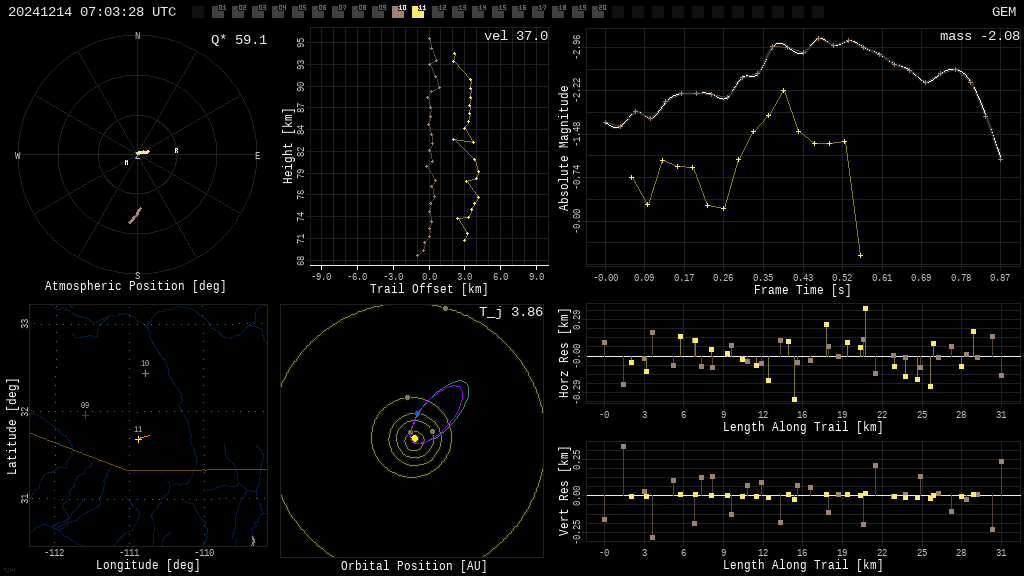
Task: Click the vel 37.0 value label
Action: [516, 36]
